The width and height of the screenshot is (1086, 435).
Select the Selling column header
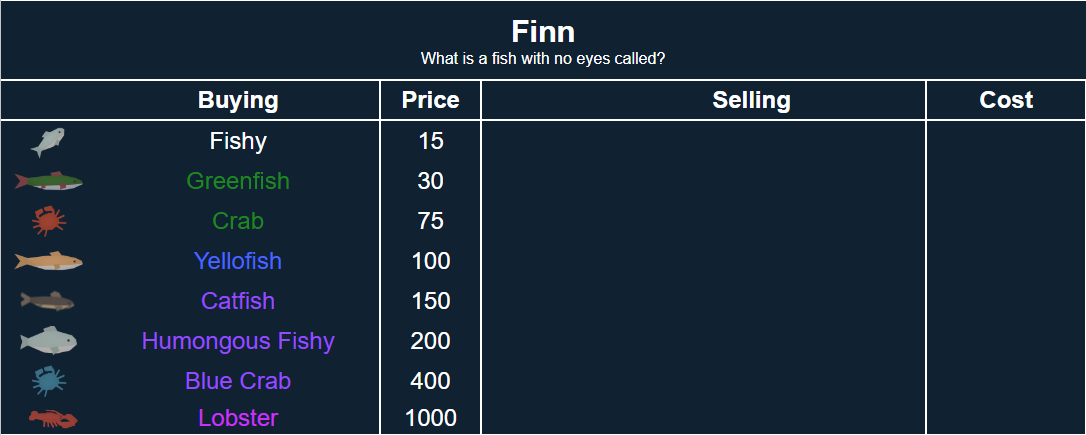[751, 100]
